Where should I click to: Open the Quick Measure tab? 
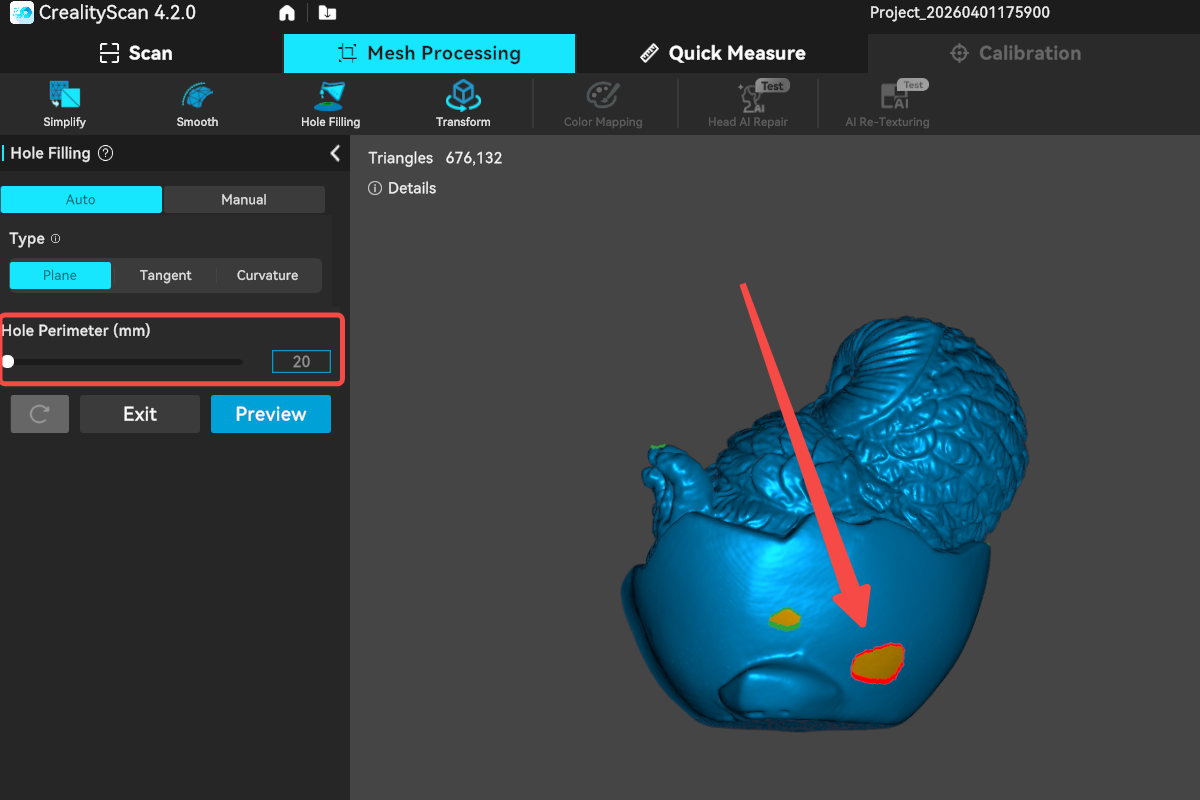tap(722, 53)
